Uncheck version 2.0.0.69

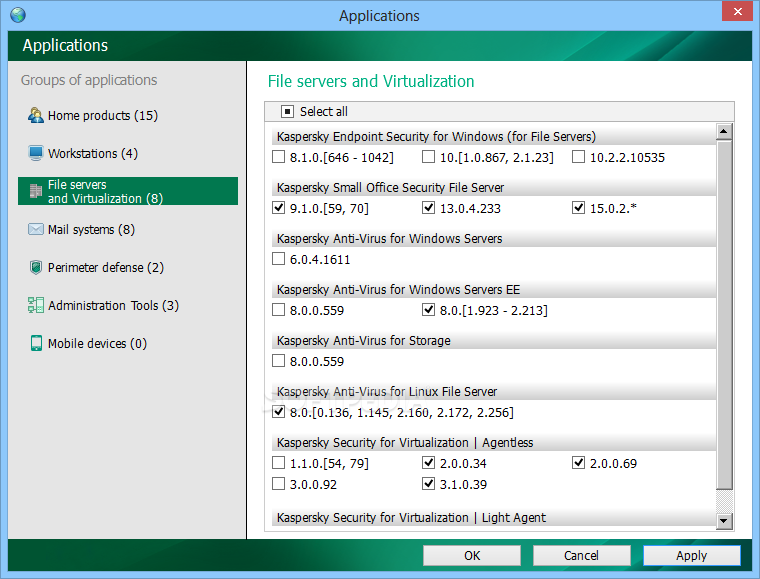pos(578,463)
